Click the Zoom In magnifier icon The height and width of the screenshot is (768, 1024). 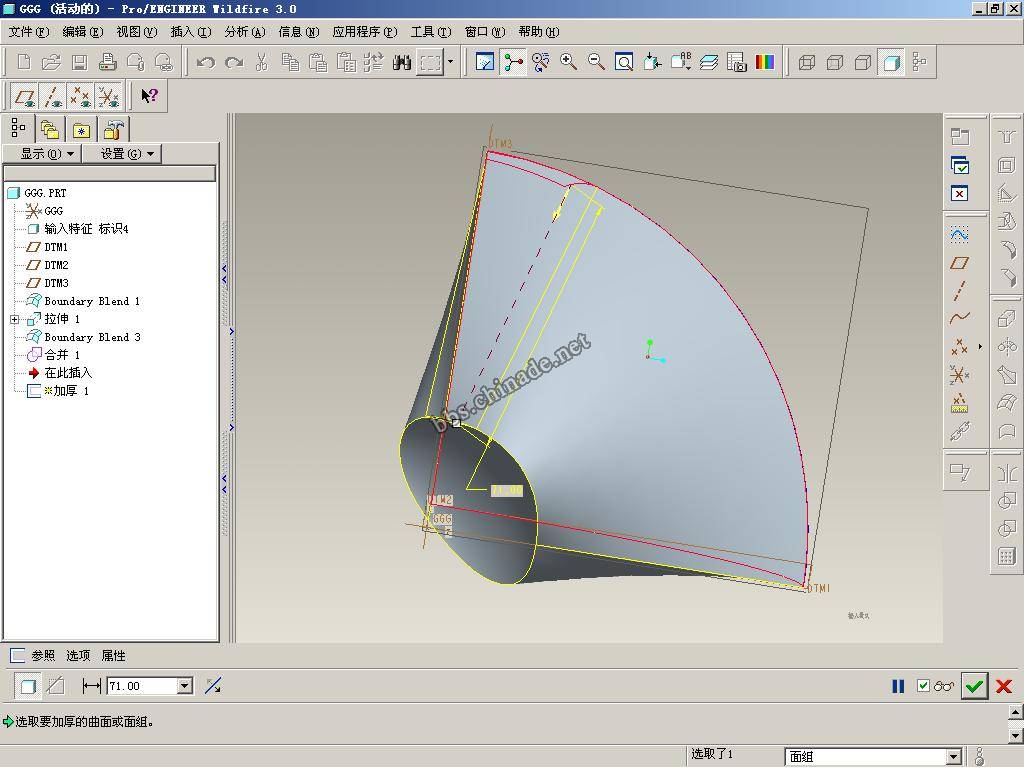(569, 62)
